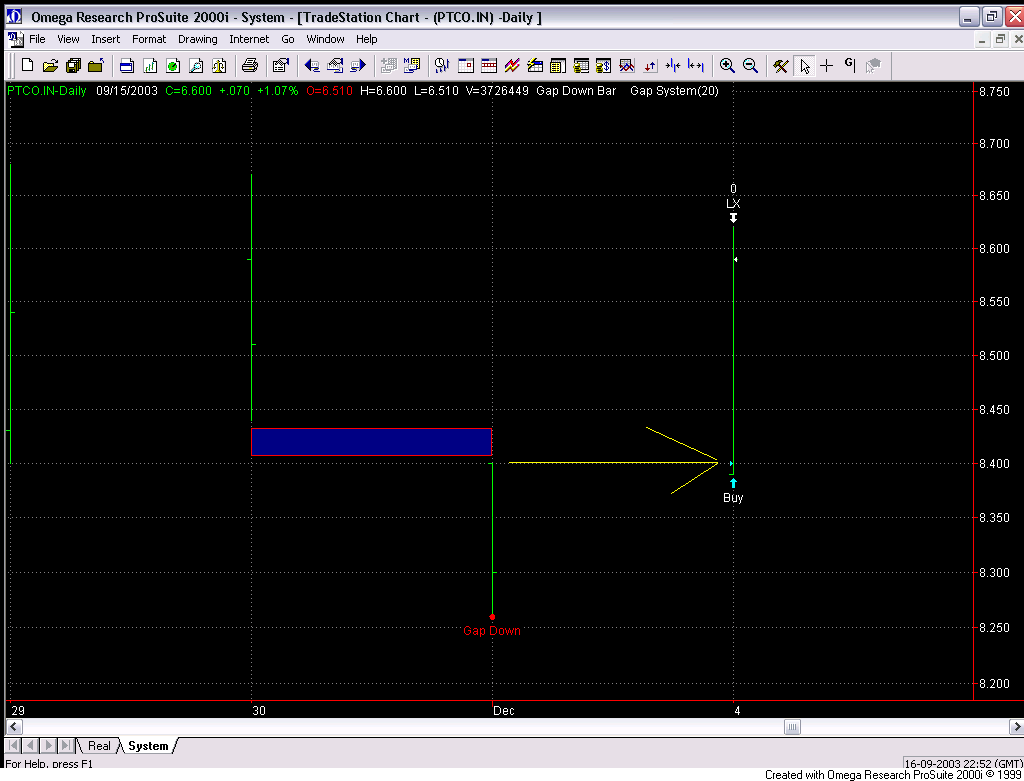Click the hammer drawing tools icon
This screenshot has width=1024, height=781.
[781, 66]
